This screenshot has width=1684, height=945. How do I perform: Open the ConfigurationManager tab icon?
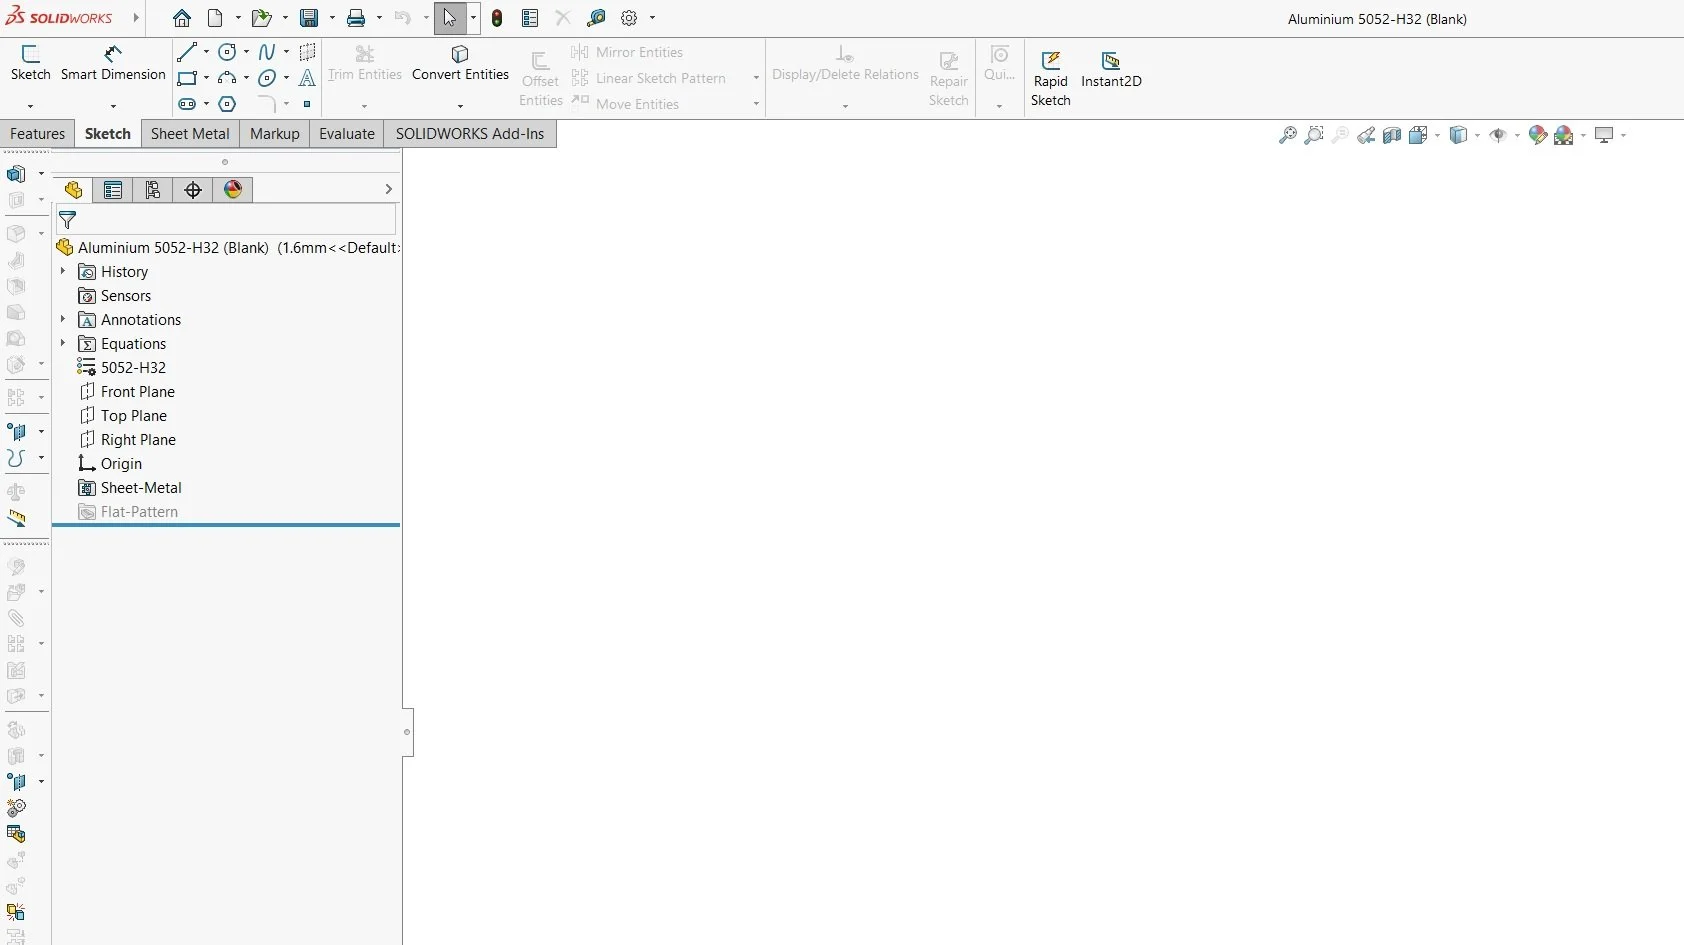click(153, 190)
